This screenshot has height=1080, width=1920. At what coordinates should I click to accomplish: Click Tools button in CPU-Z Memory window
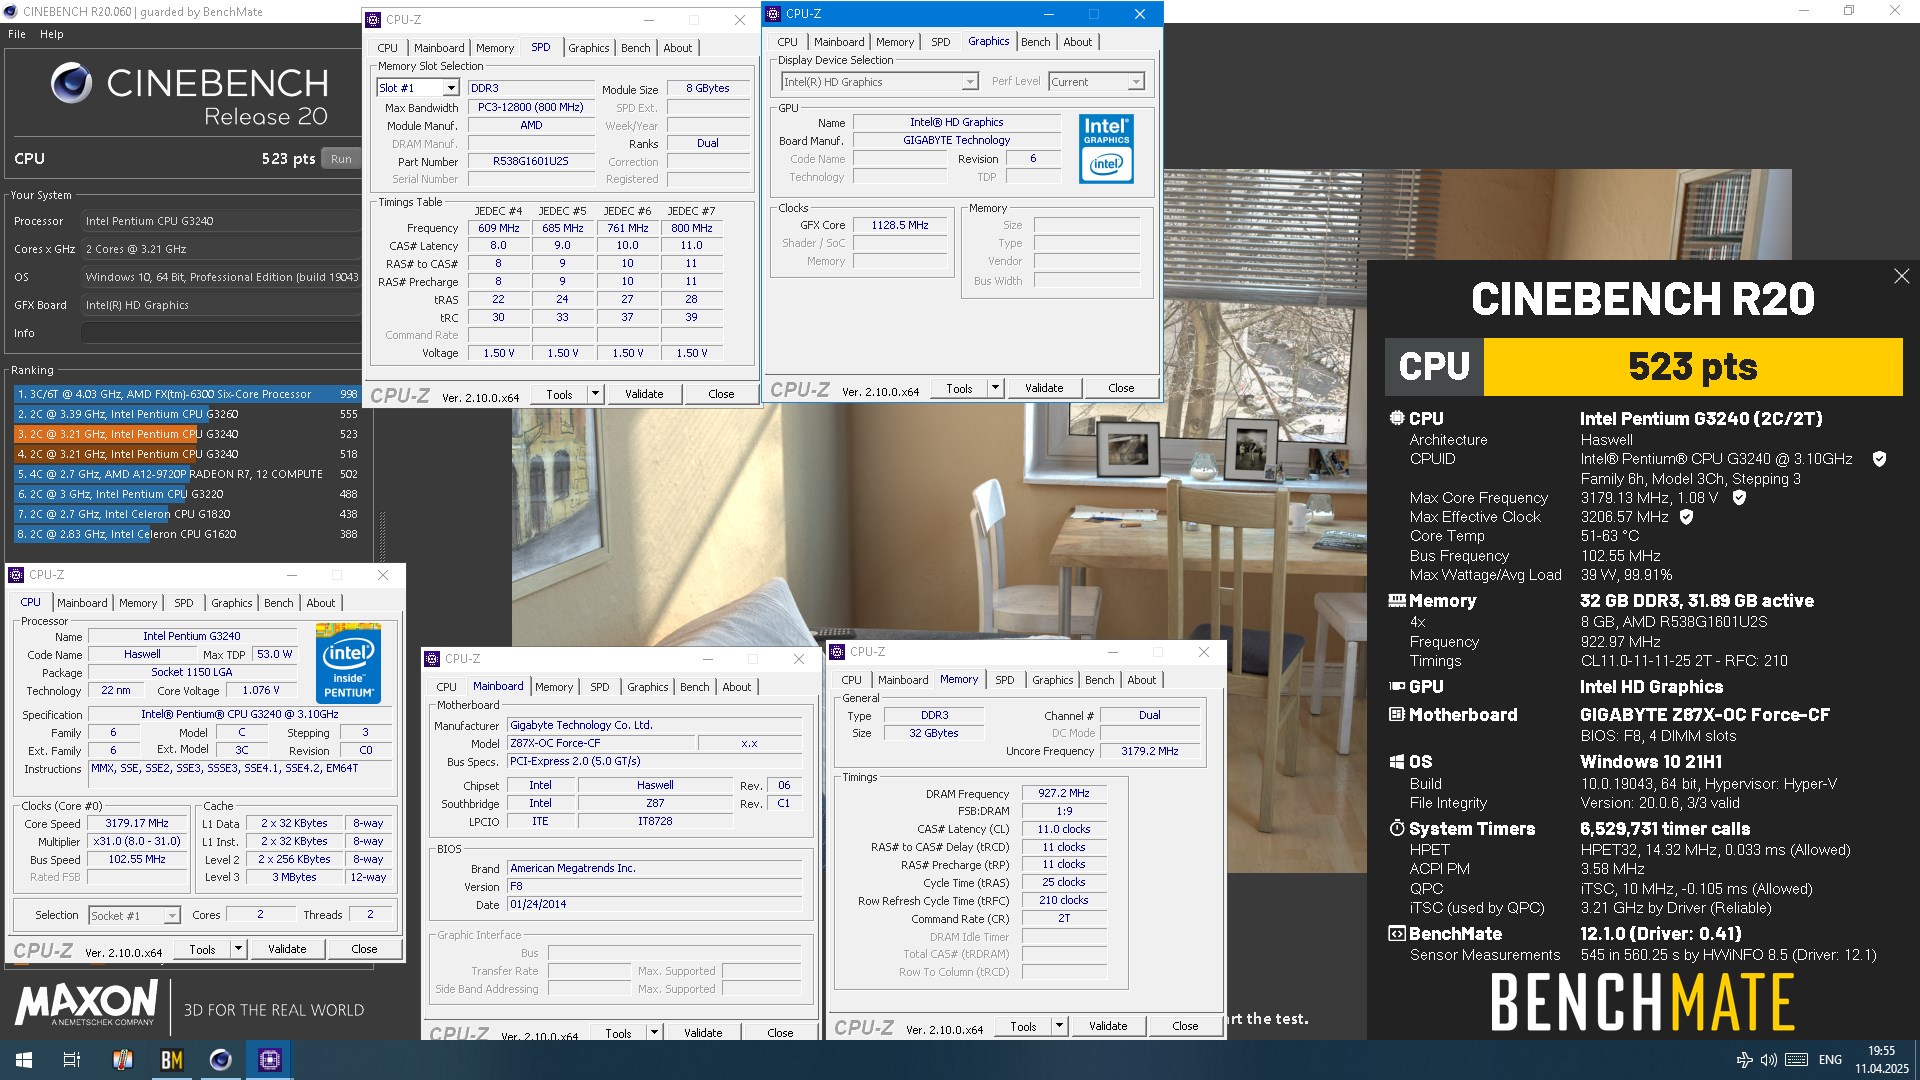point(1023,1026)
